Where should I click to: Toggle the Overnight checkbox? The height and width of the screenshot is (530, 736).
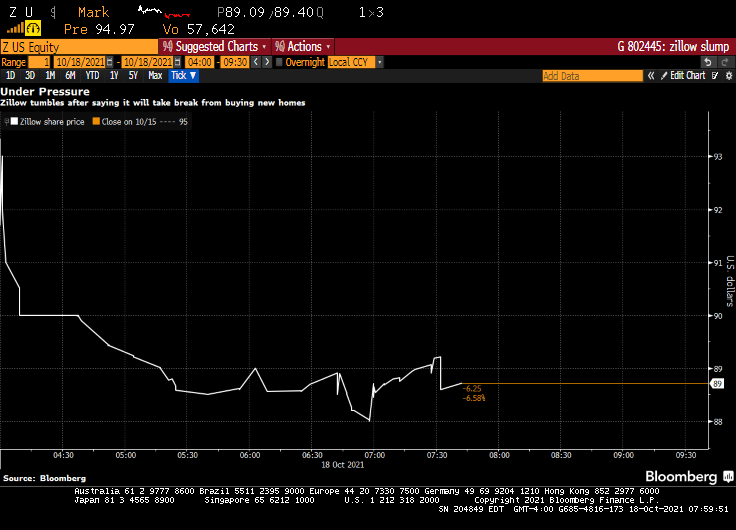click(278, 62)
